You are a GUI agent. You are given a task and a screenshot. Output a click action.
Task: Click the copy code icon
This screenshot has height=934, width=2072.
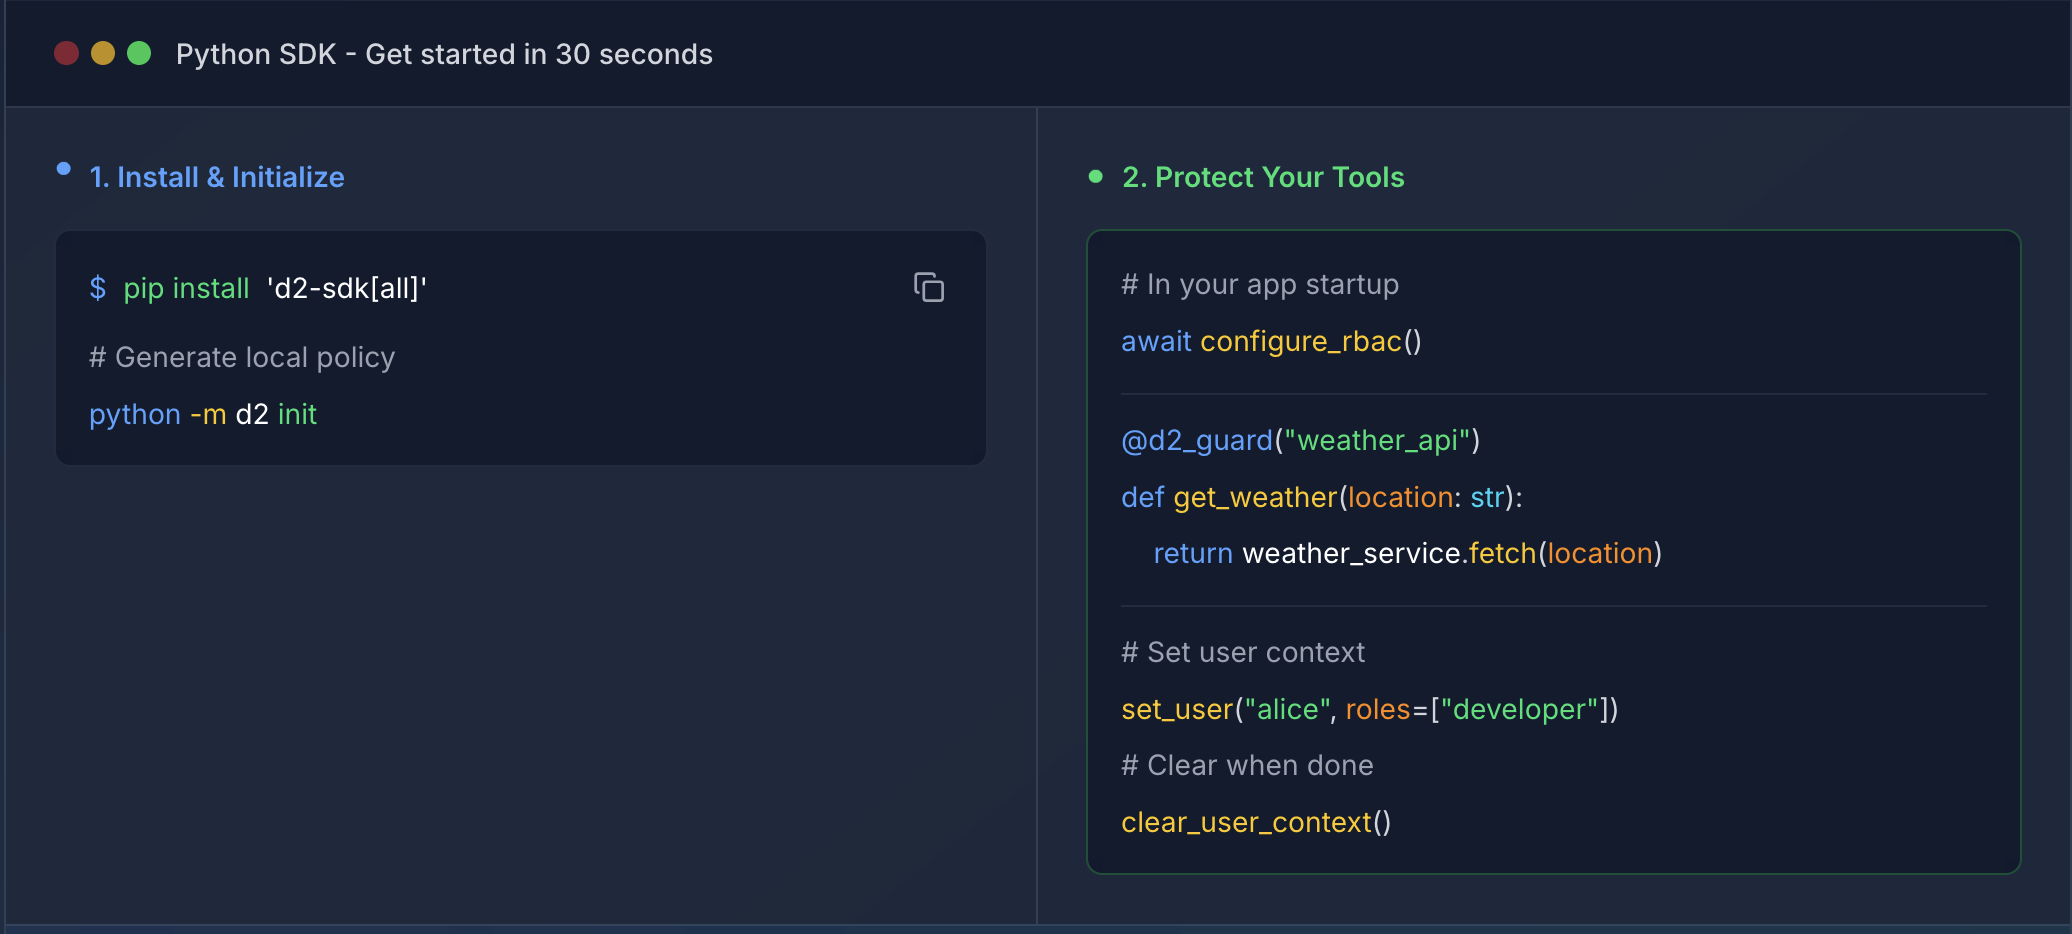pyautogui.click(x=929, y=287)
